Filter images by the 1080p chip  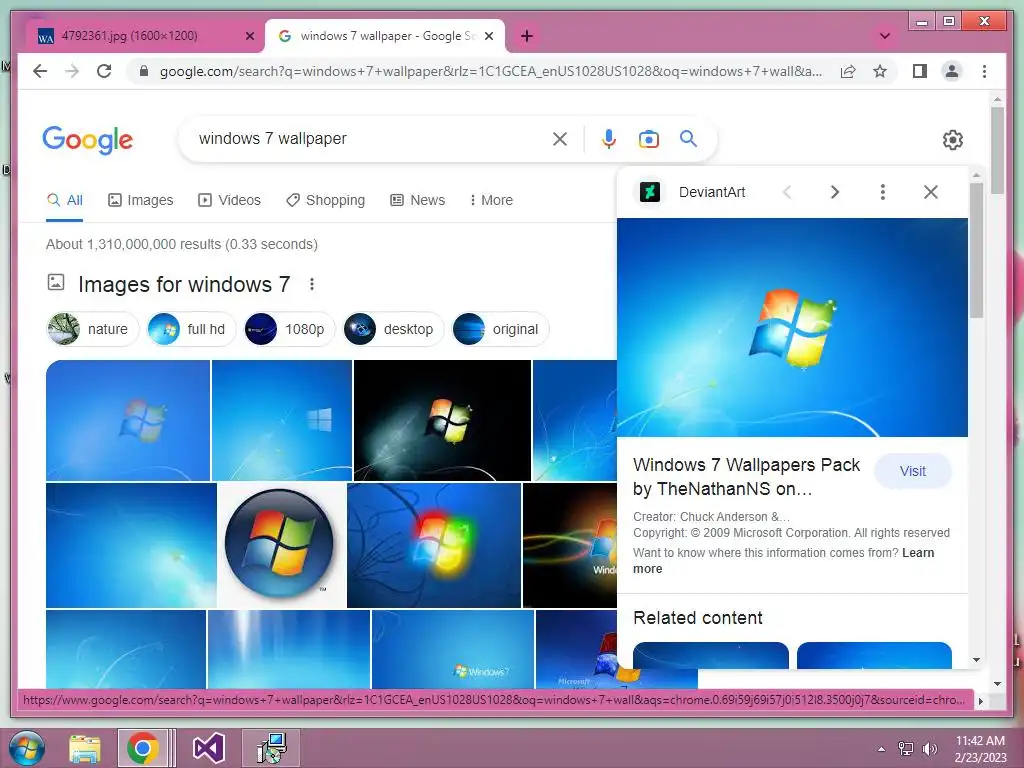pos(289,329)
